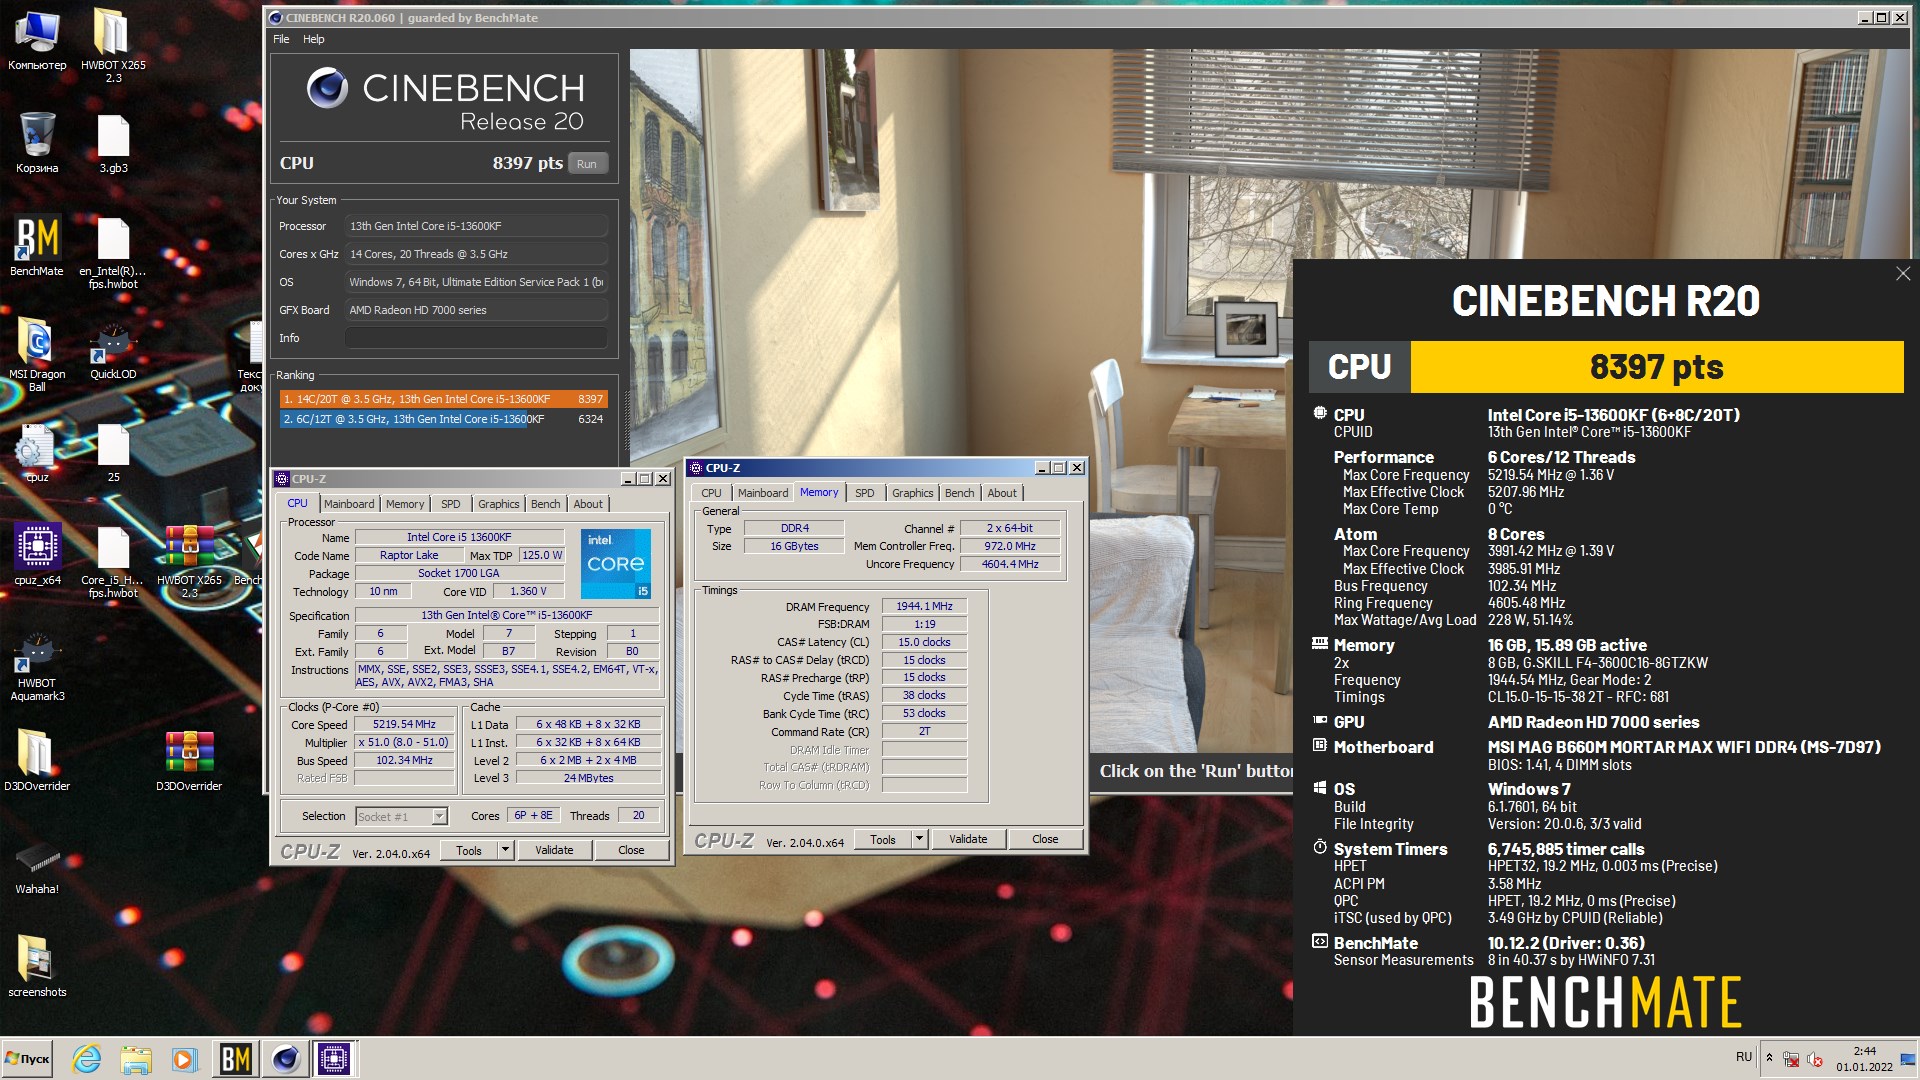Open the D3DOverrider archive icon
The image size is (1920, 1080).
[189, 760]
